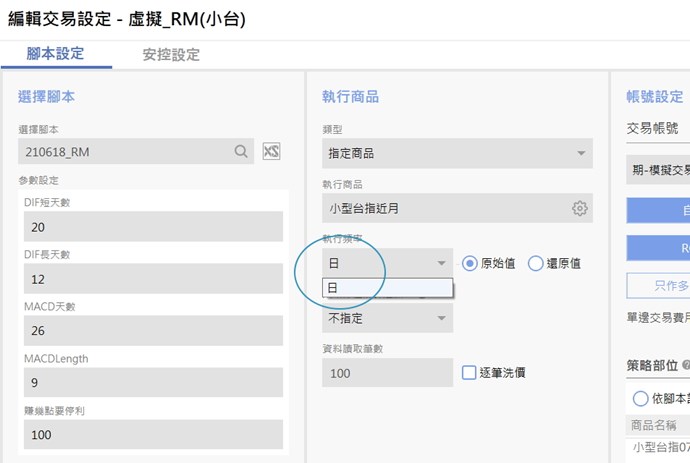Click the help icon beside 策略部位
The image size is (690, 463).
(x=686, y=364)
